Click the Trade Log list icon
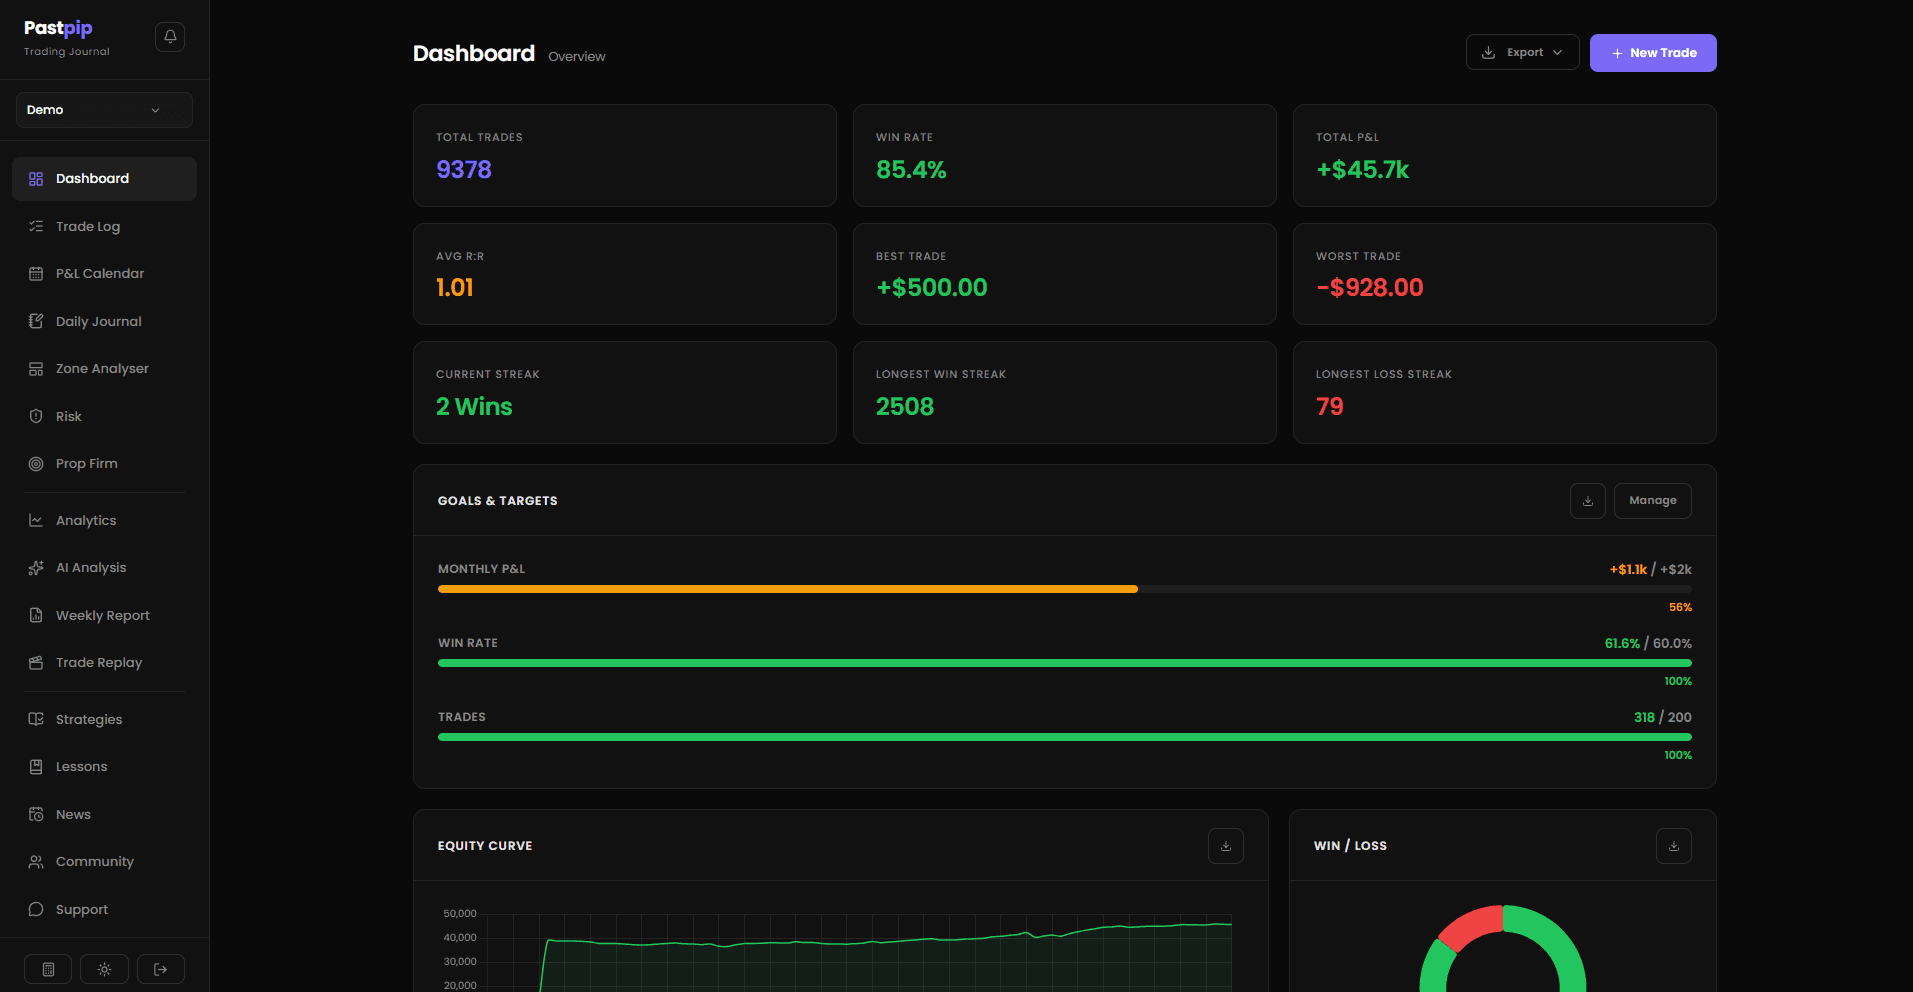The width and height of the screenshot is (1913, 992). pyautogui.click(x=36, y=226)
